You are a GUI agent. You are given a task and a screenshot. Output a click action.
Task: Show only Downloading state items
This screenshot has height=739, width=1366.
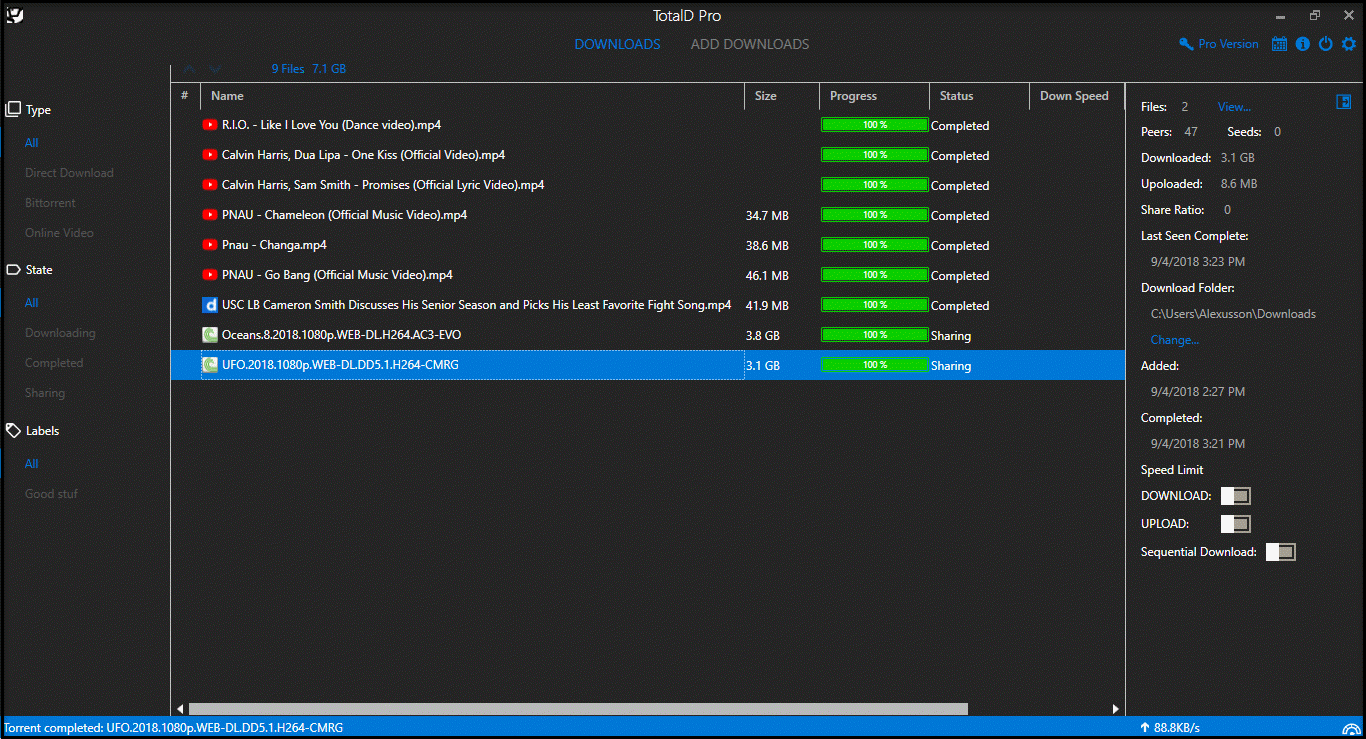(60, 333)
